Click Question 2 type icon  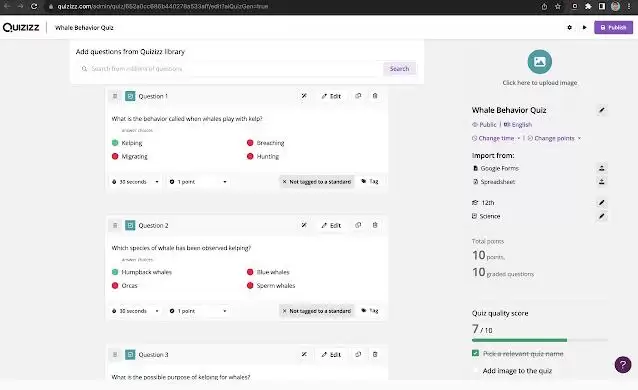130,225
